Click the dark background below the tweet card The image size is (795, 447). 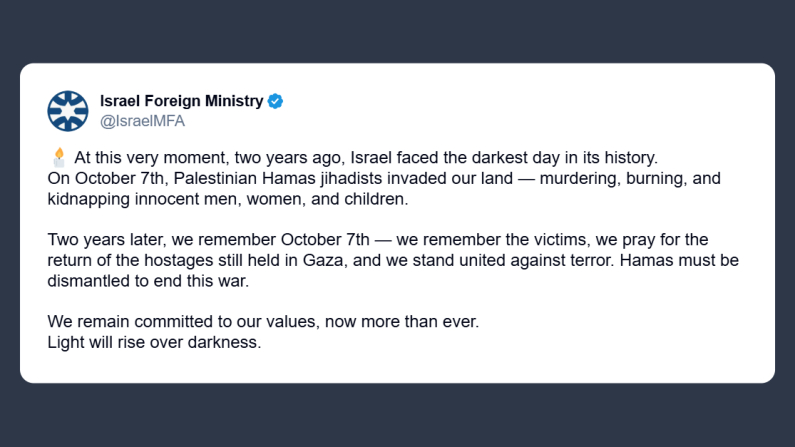[397, 415]
